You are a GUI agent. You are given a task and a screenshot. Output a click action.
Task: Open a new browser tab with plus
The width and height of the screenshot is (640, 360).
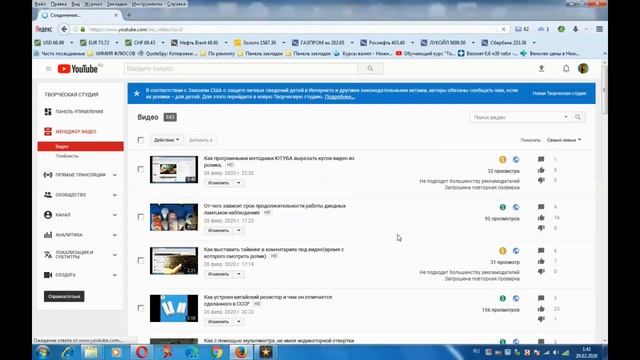click(x=129, y=15)
